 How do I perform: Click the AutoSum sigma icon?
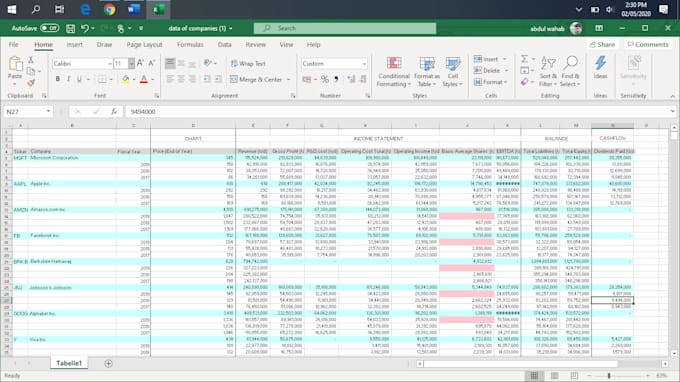[x=524, y=59]
